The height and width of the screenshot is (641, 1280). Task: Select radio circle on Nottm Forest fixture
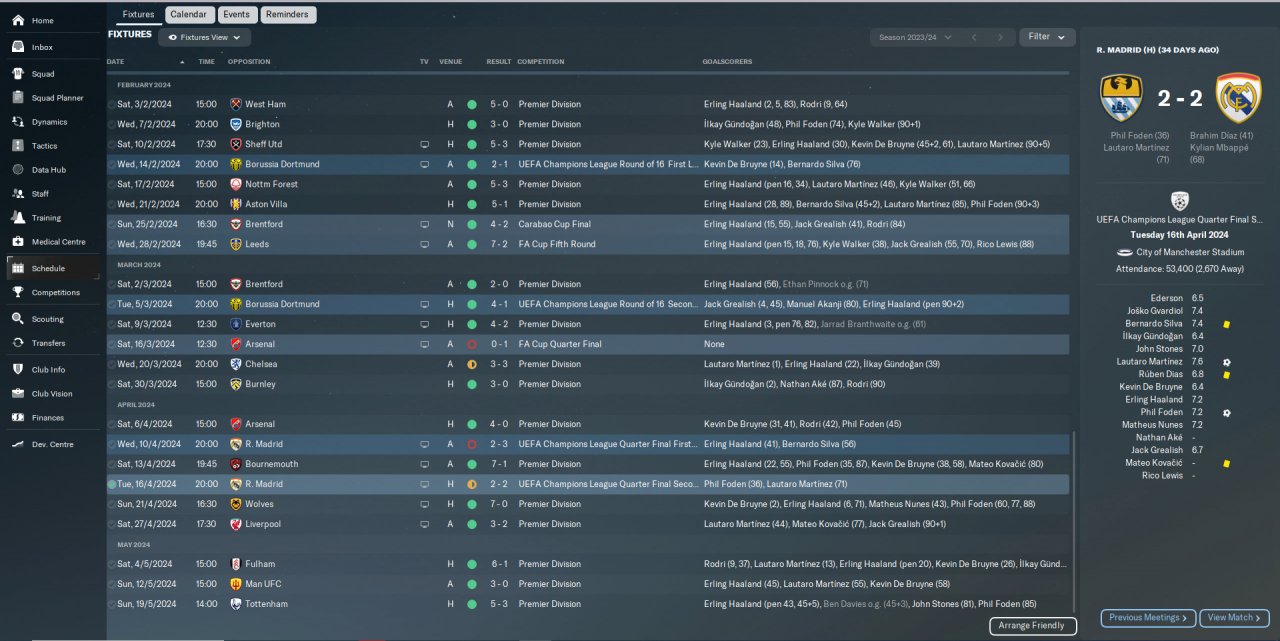[111, 184]
